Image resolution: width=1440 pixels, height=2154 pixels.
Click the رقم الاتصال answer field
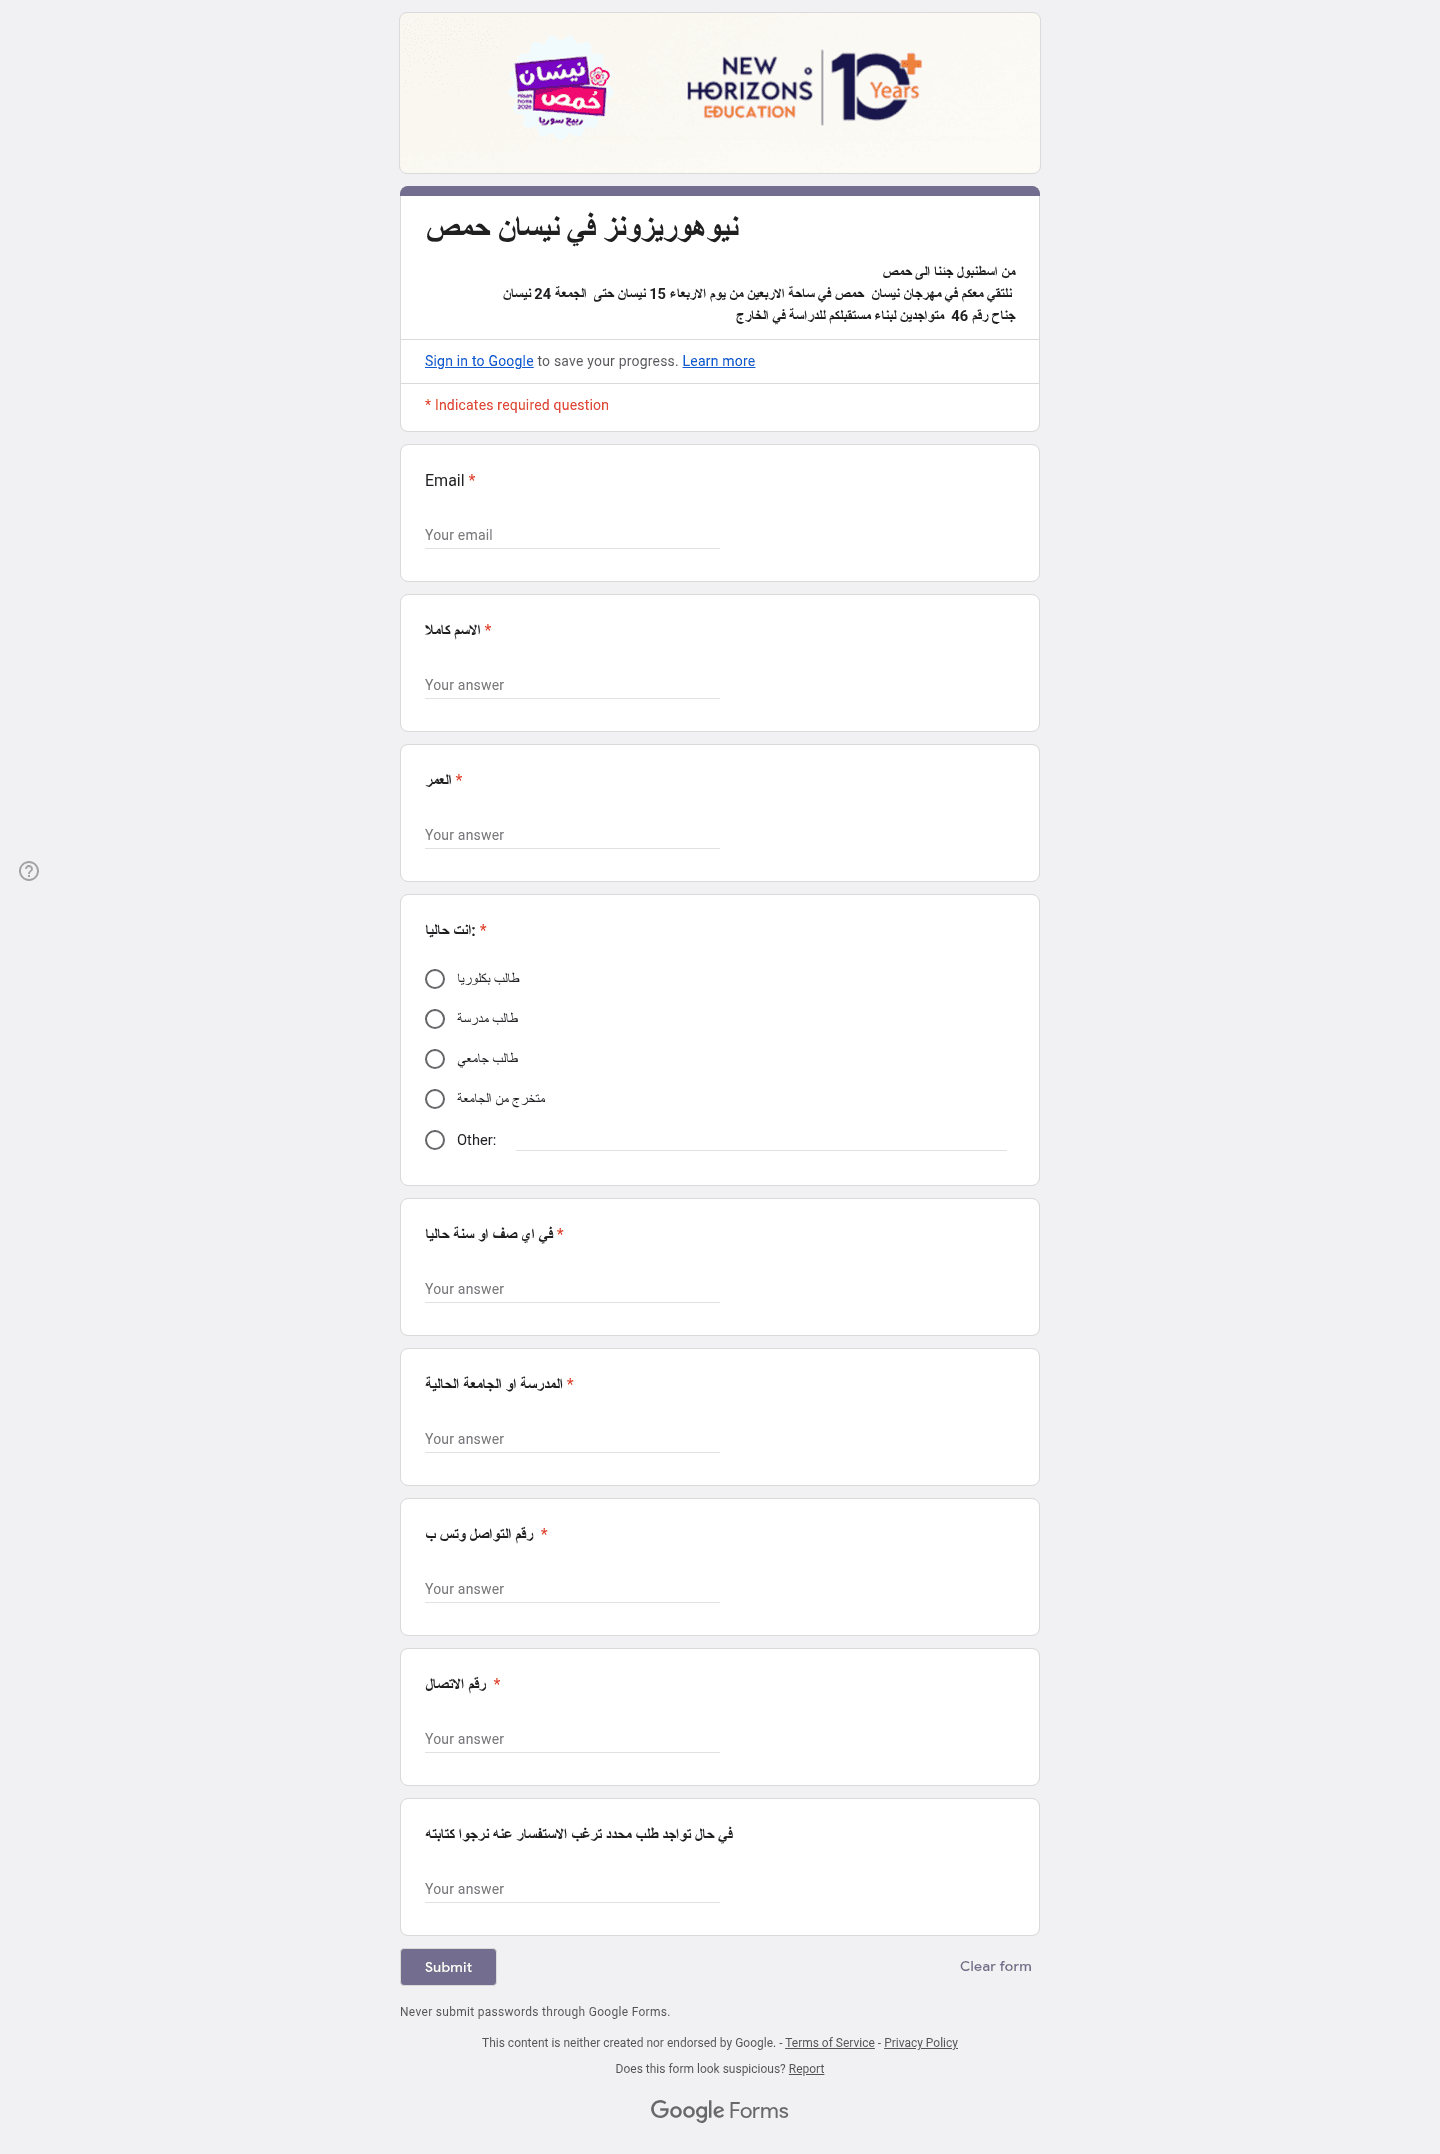pos(572,1739)
